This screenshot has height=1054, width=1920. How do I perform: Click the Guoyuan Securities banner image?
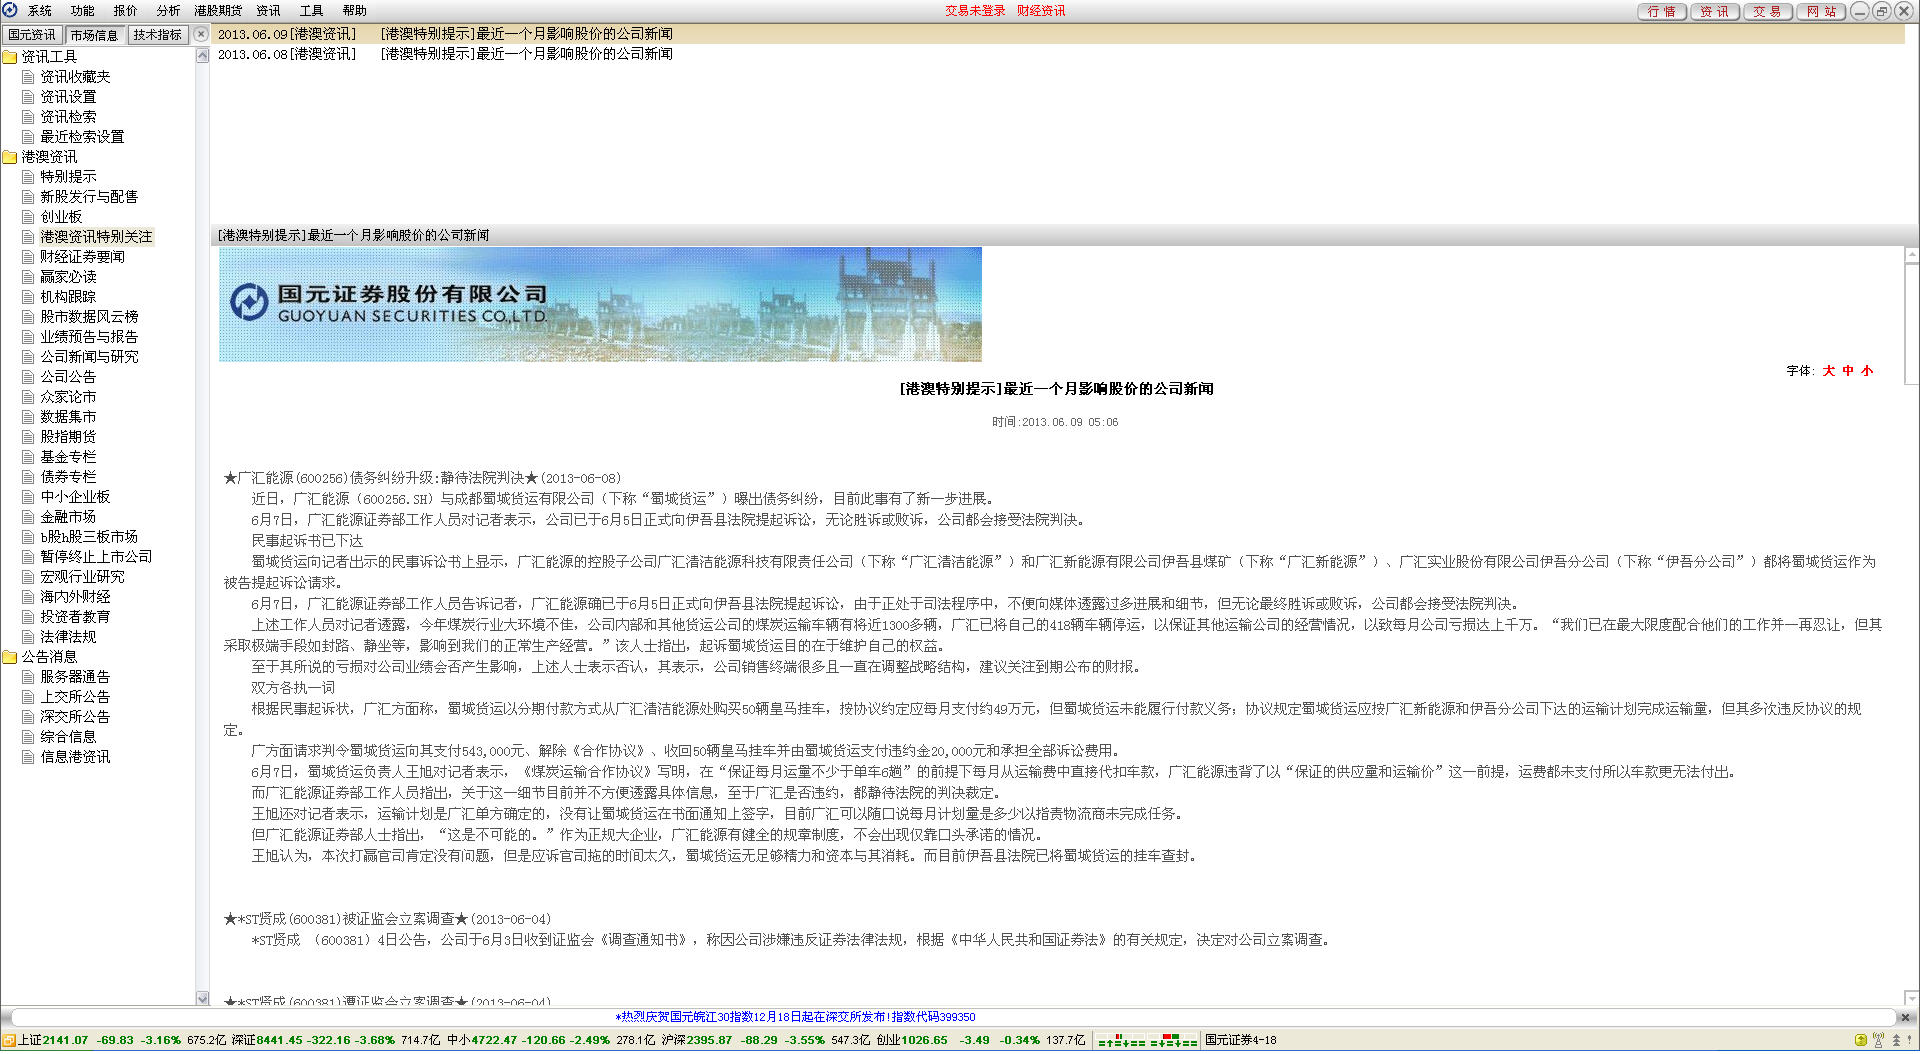click(x=600, y=305)
